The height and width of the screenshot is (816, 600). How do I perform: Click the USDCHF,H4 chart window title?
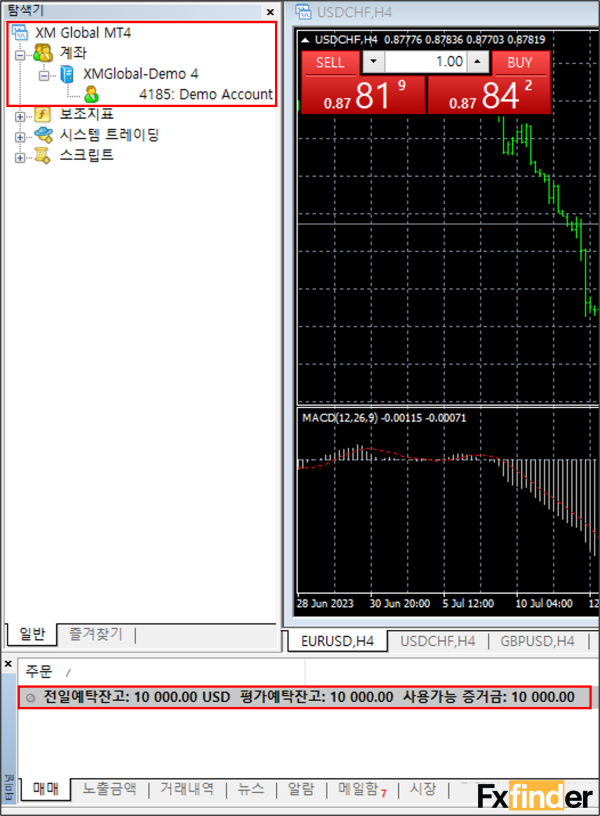(354, 12)
